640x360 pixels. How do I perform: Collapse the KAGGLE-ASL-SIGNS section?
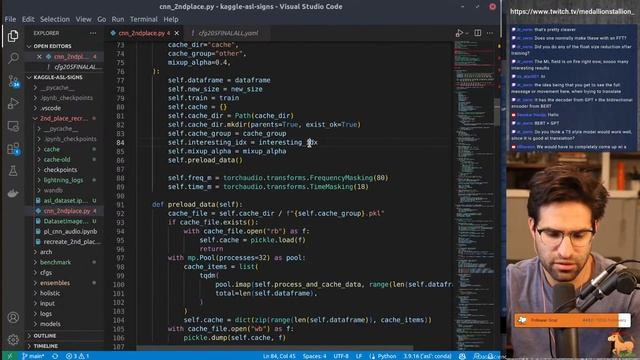coord(58,77)
